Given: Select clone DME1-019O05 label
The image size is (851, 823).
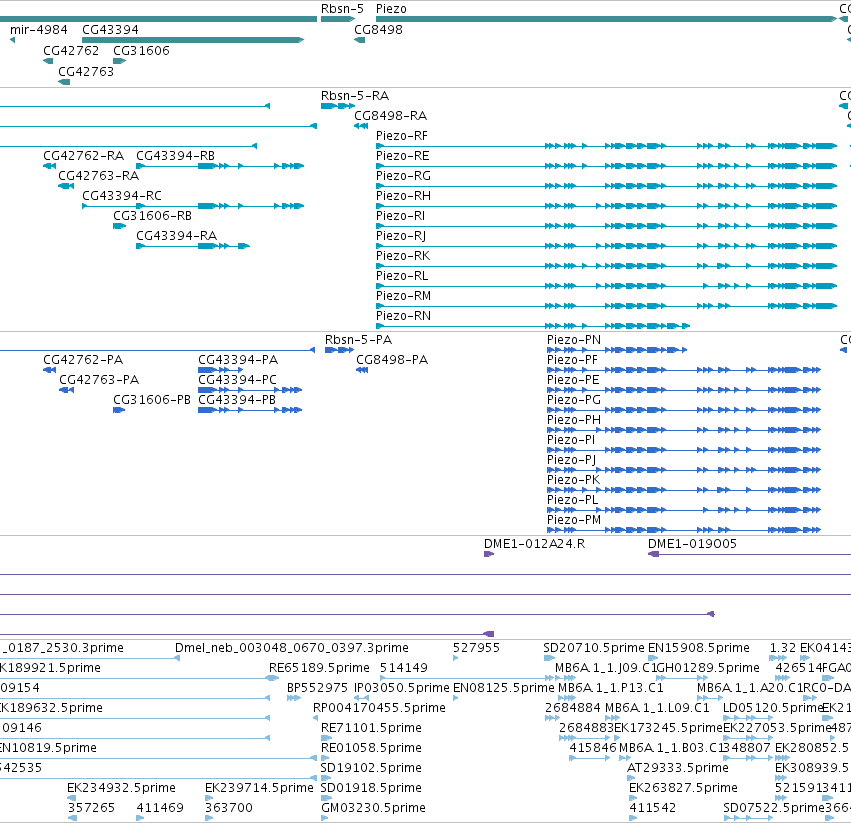Looking at the screenshot, I should click(x=693, y=545).
